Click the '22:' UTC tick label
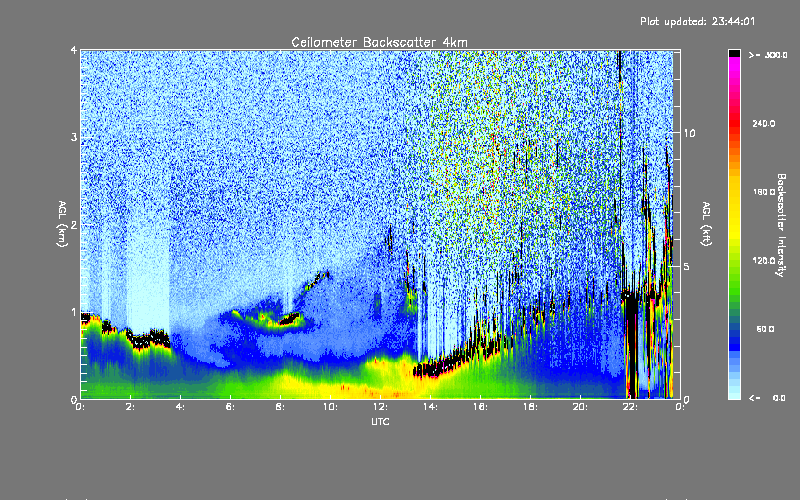 [630, 407]
